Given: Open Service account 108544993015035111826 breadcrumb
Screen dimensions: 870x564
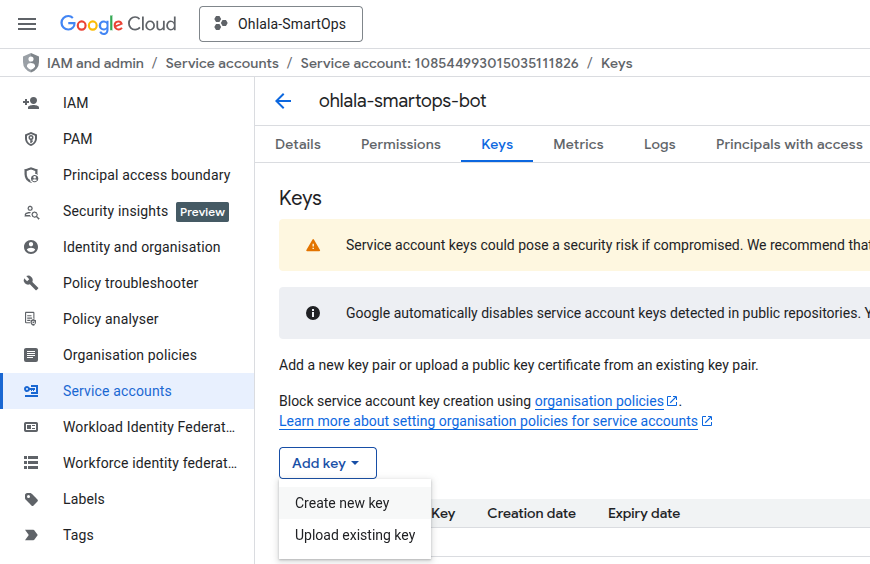Looking at the screenshot, I should coord(439,63).
